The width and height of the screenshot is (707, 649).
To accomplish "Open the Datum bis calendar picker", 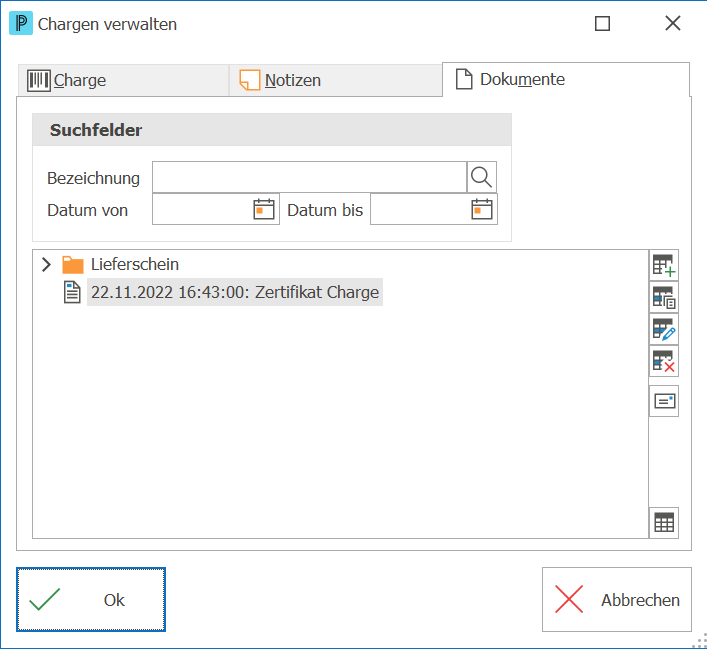I will pos(482,209).
